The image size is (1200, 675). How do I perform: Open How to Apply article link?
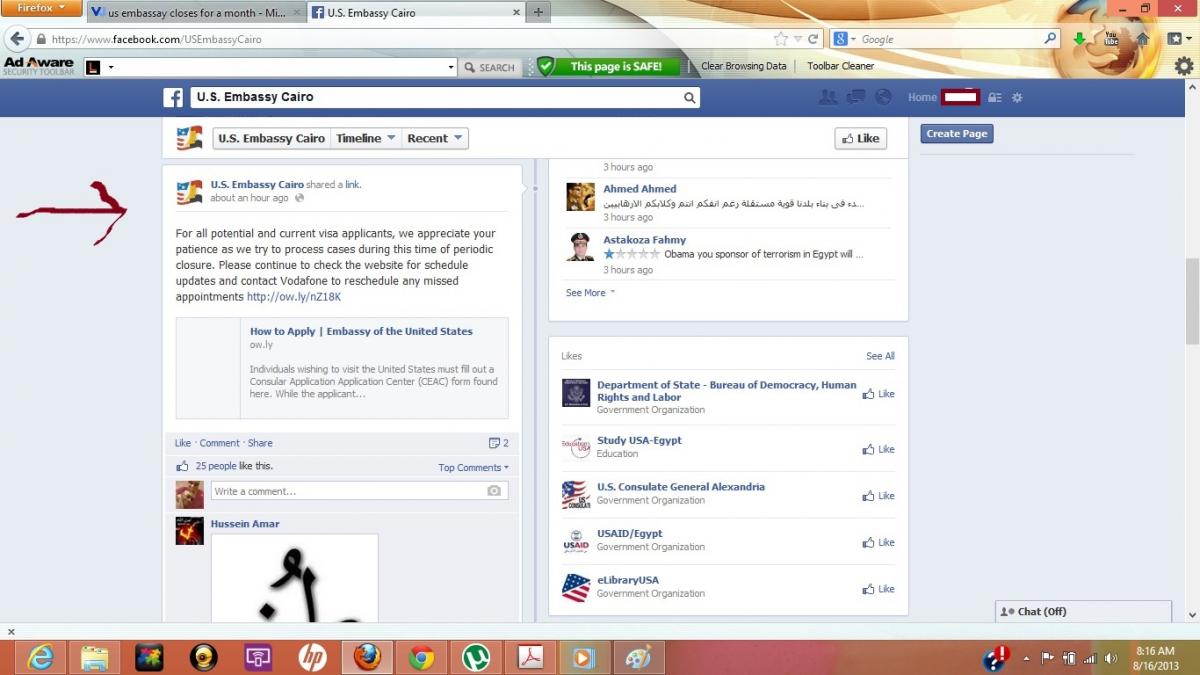coord(361,331)
